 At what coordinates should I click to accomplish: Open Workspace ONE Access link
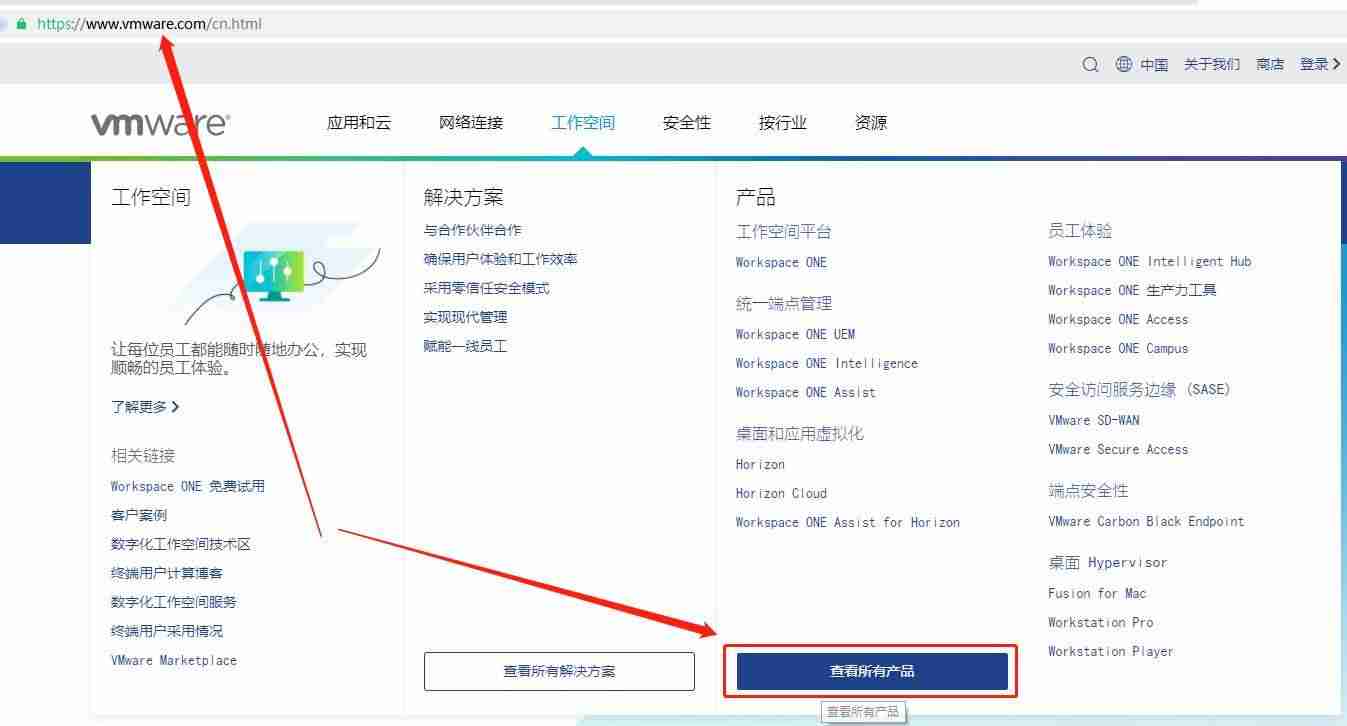tap(1118, 319)
